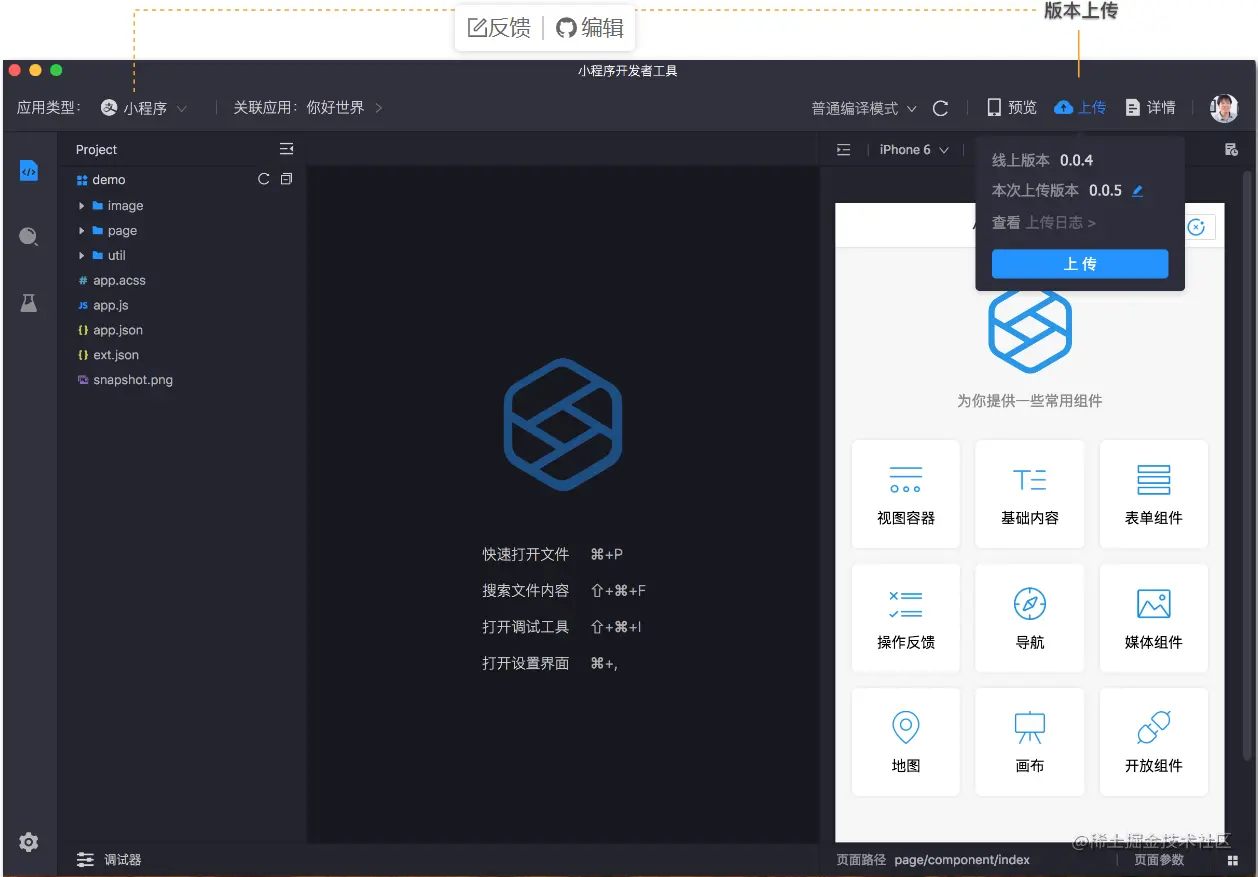Viewport: 1258px width, 877px height.
Task: Click the 打开调试工具 shortcut hint
Action: pyautogui.click(x=562, y=627)
